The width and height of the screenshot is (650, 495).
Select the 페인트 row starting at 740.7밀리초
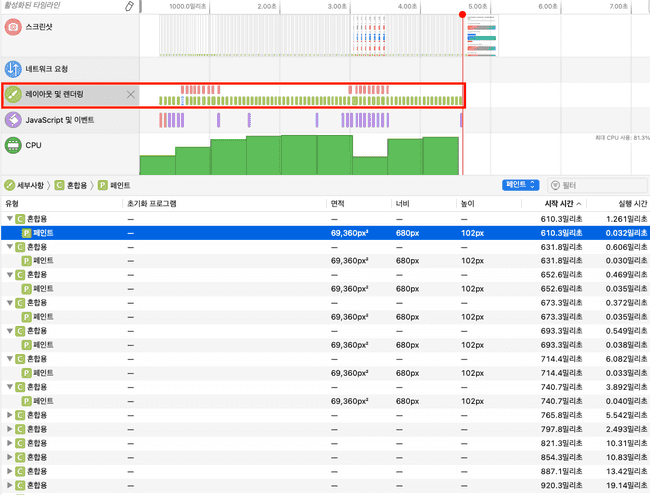click(43, 400)
